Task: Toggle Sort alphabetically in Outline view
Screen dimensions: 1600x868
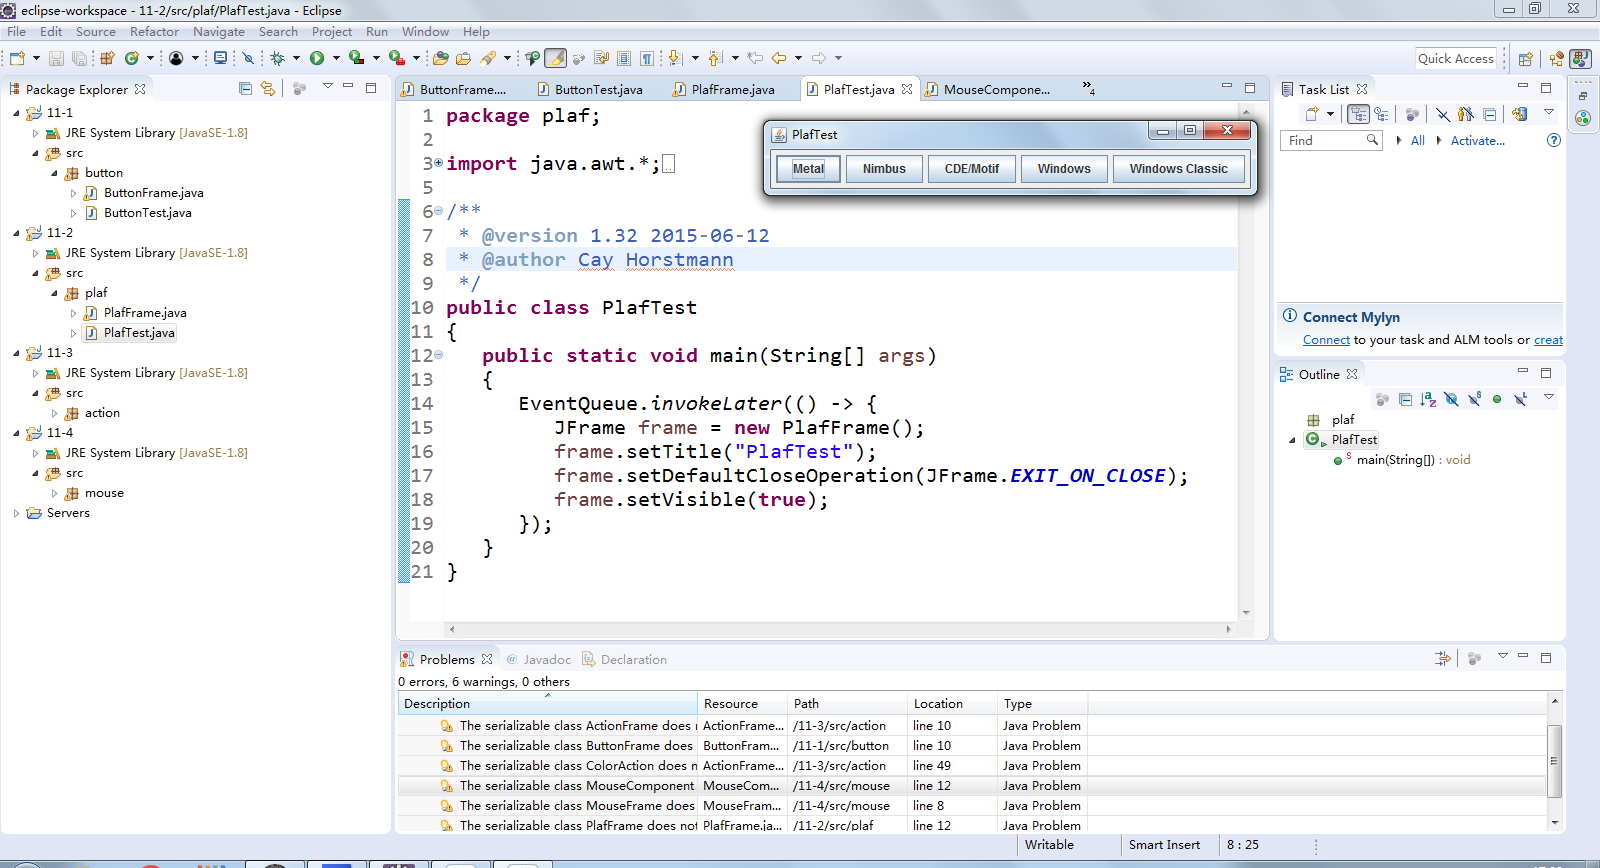Action: [1428, 399]
